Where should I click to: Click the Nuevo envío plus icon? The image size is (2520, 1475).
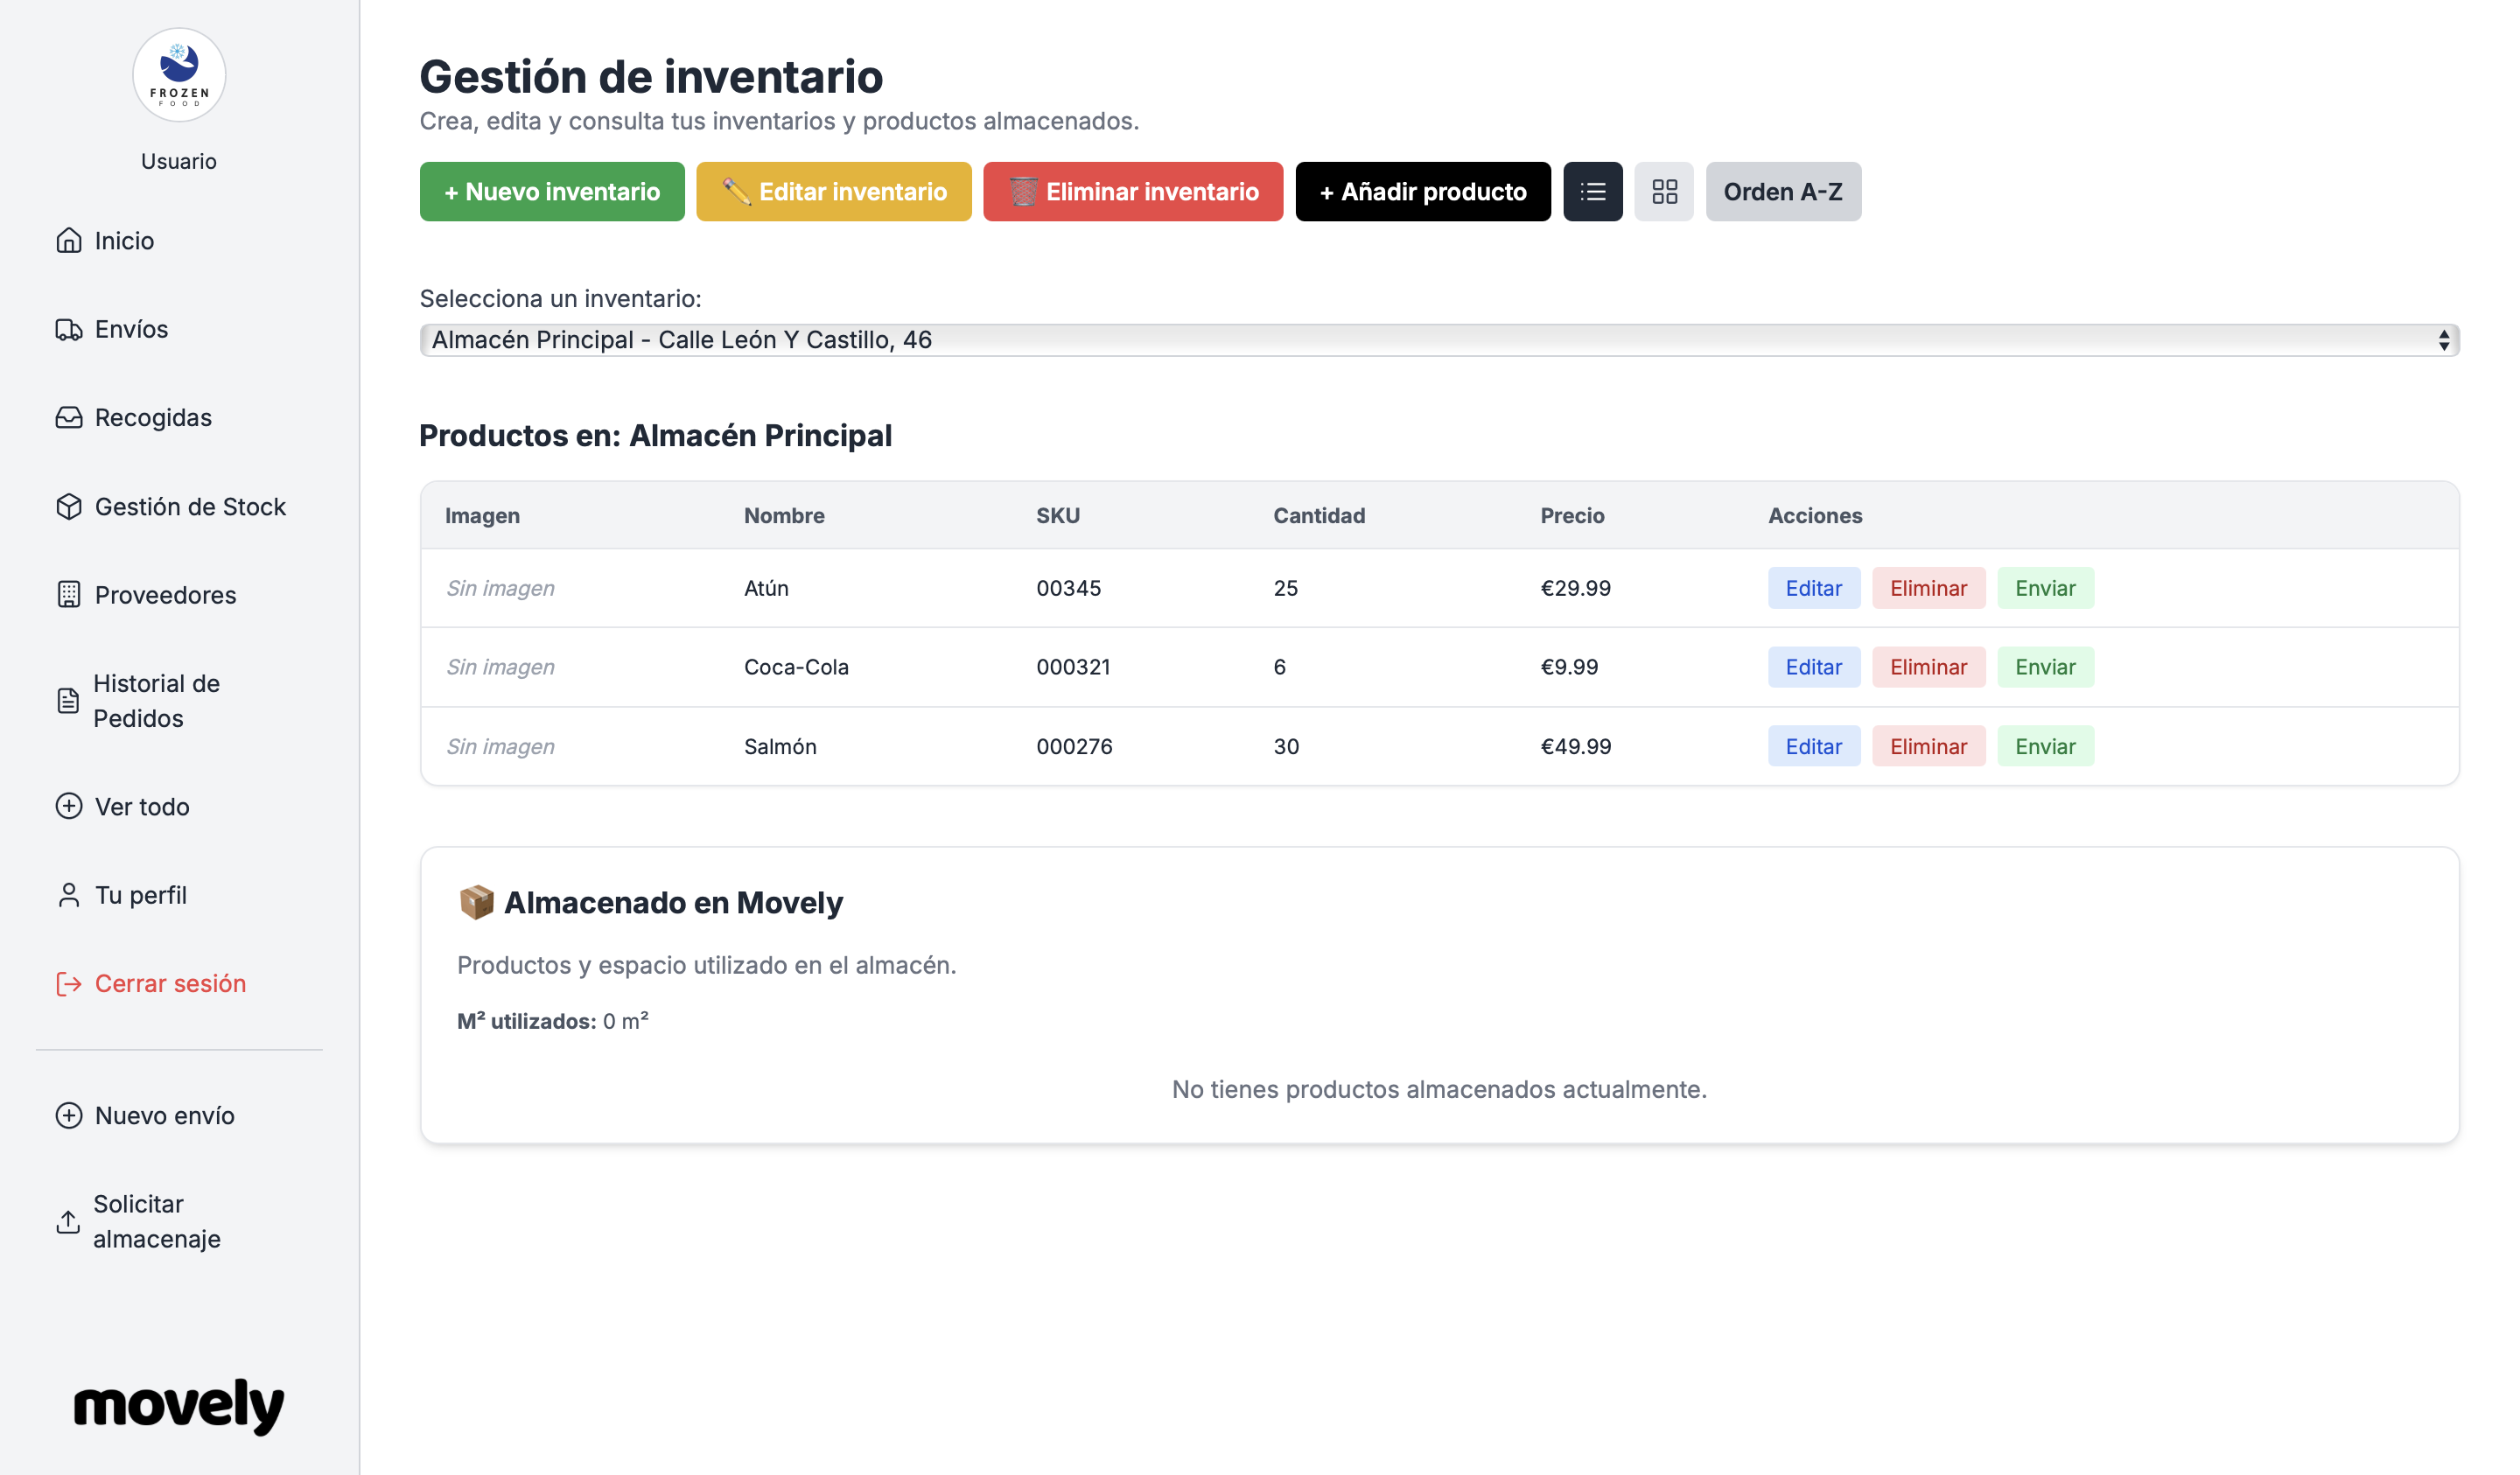tap(68, 1115)
